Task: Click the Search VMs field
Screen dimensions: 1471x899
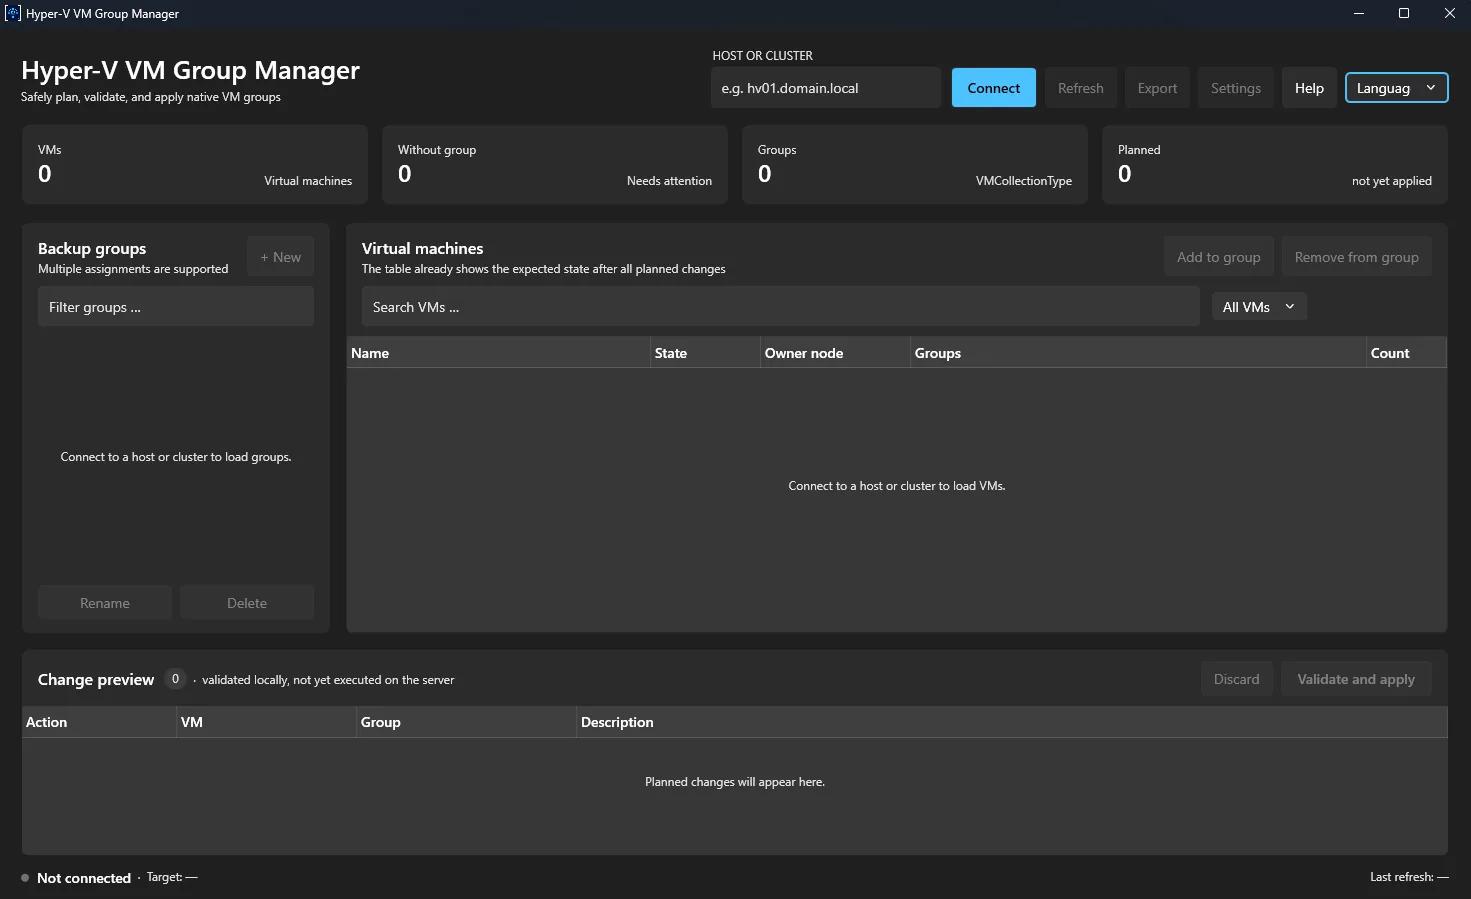Action: tap(780, 307)
